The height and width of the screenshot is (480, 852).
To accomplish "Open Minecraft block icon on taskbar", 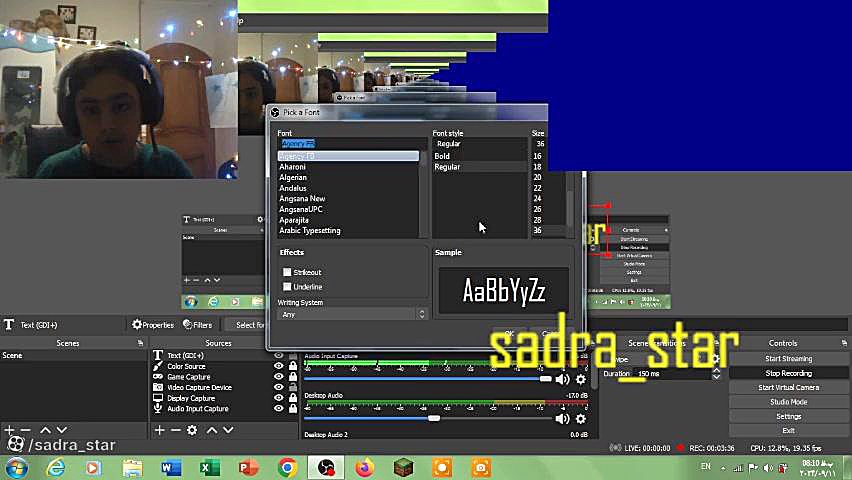I will pyautogui.click(x=403, y=468).
